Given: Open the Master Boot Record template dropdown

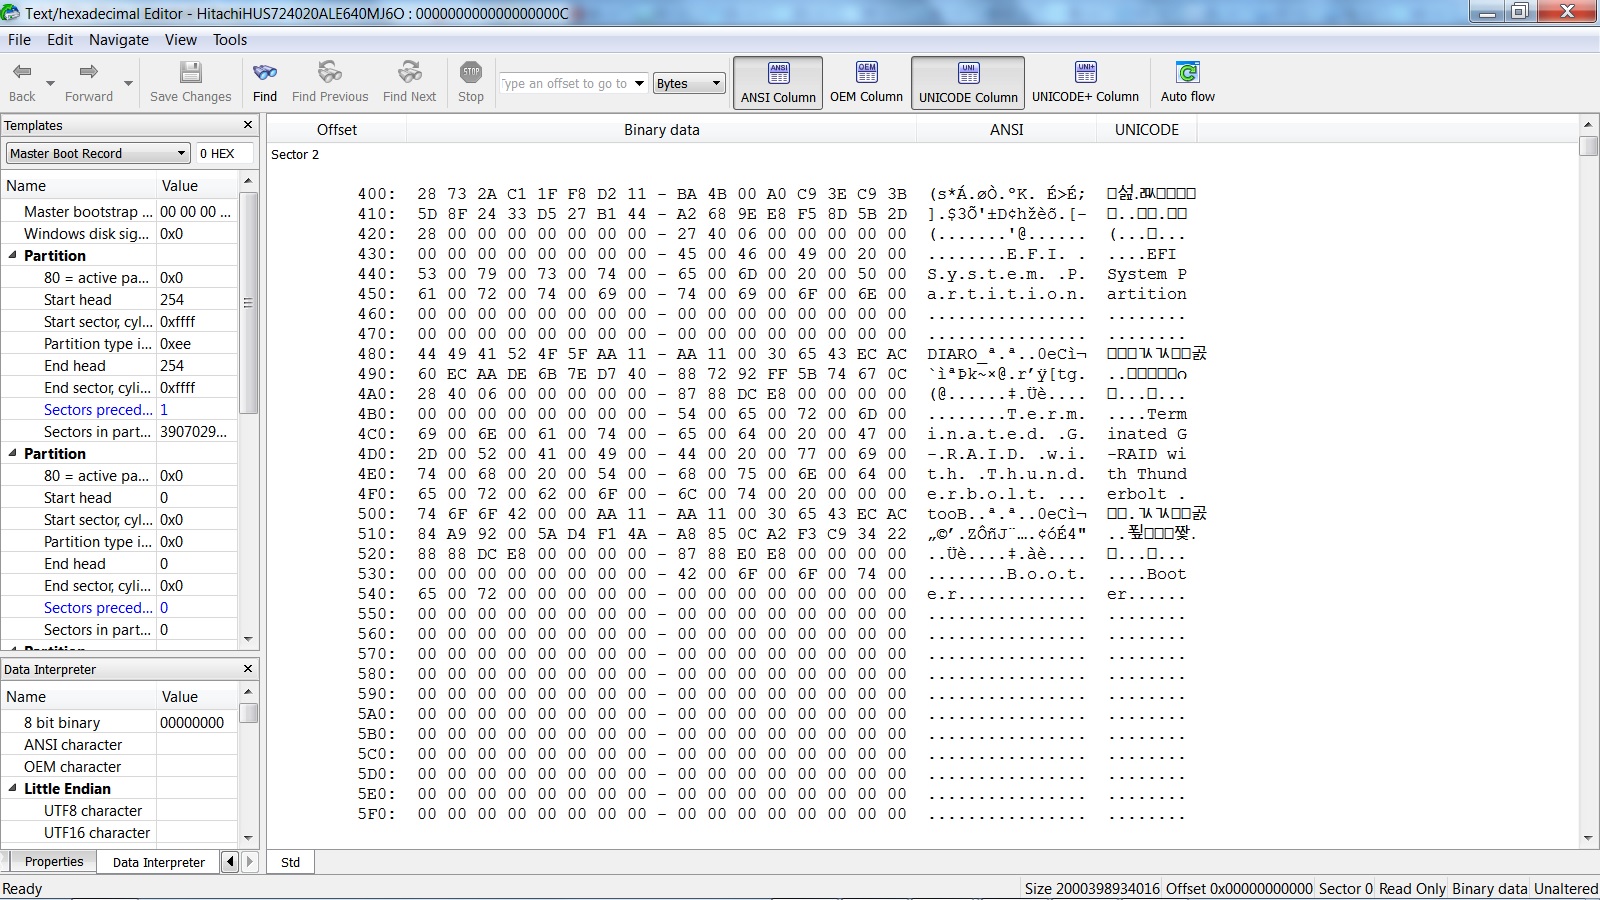Looking at the screenshot, I should pyautogui.click(x=98, y=153).
